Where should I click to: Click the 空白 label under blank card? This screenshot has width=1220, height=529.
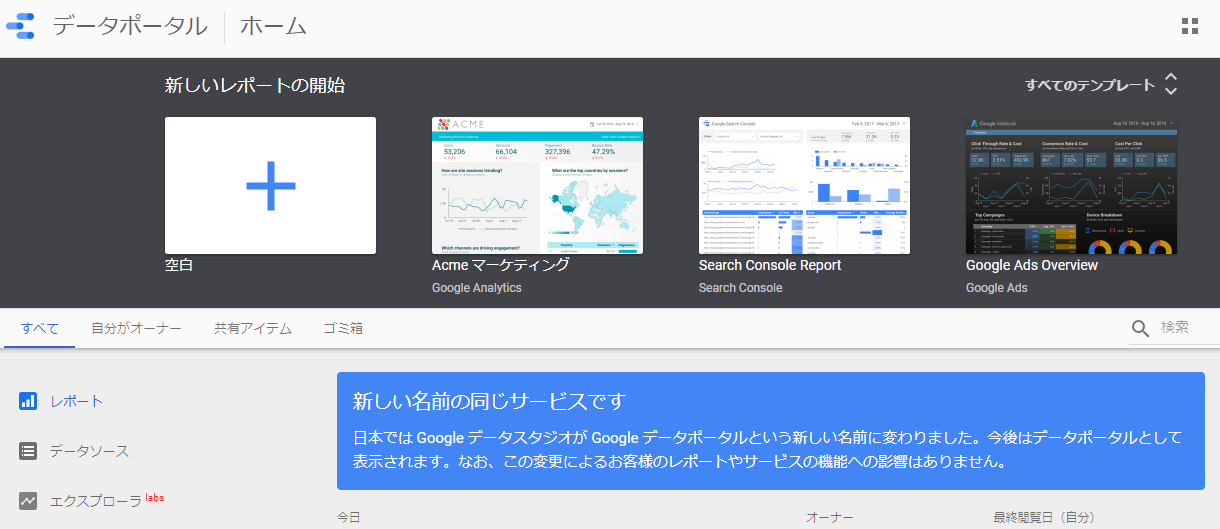pos(179,265)
